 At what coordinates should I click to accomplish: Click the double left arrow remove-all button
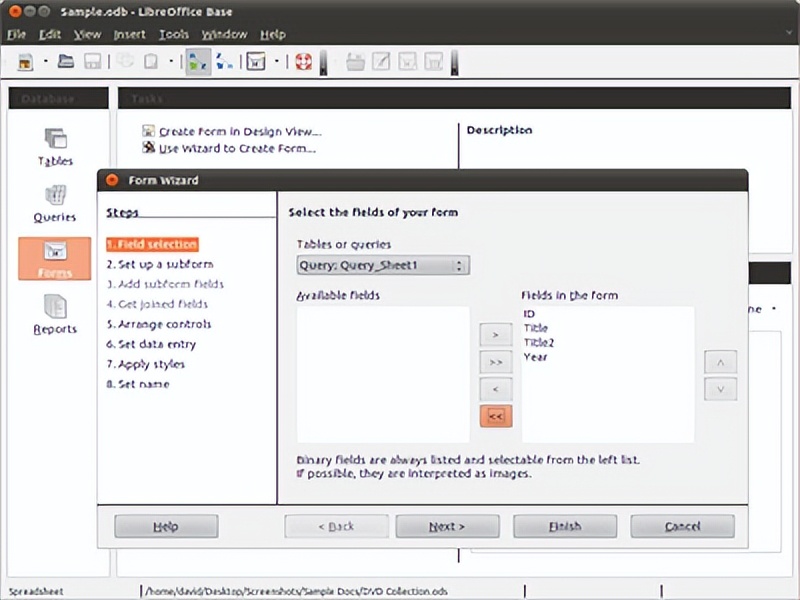(495, 416)
